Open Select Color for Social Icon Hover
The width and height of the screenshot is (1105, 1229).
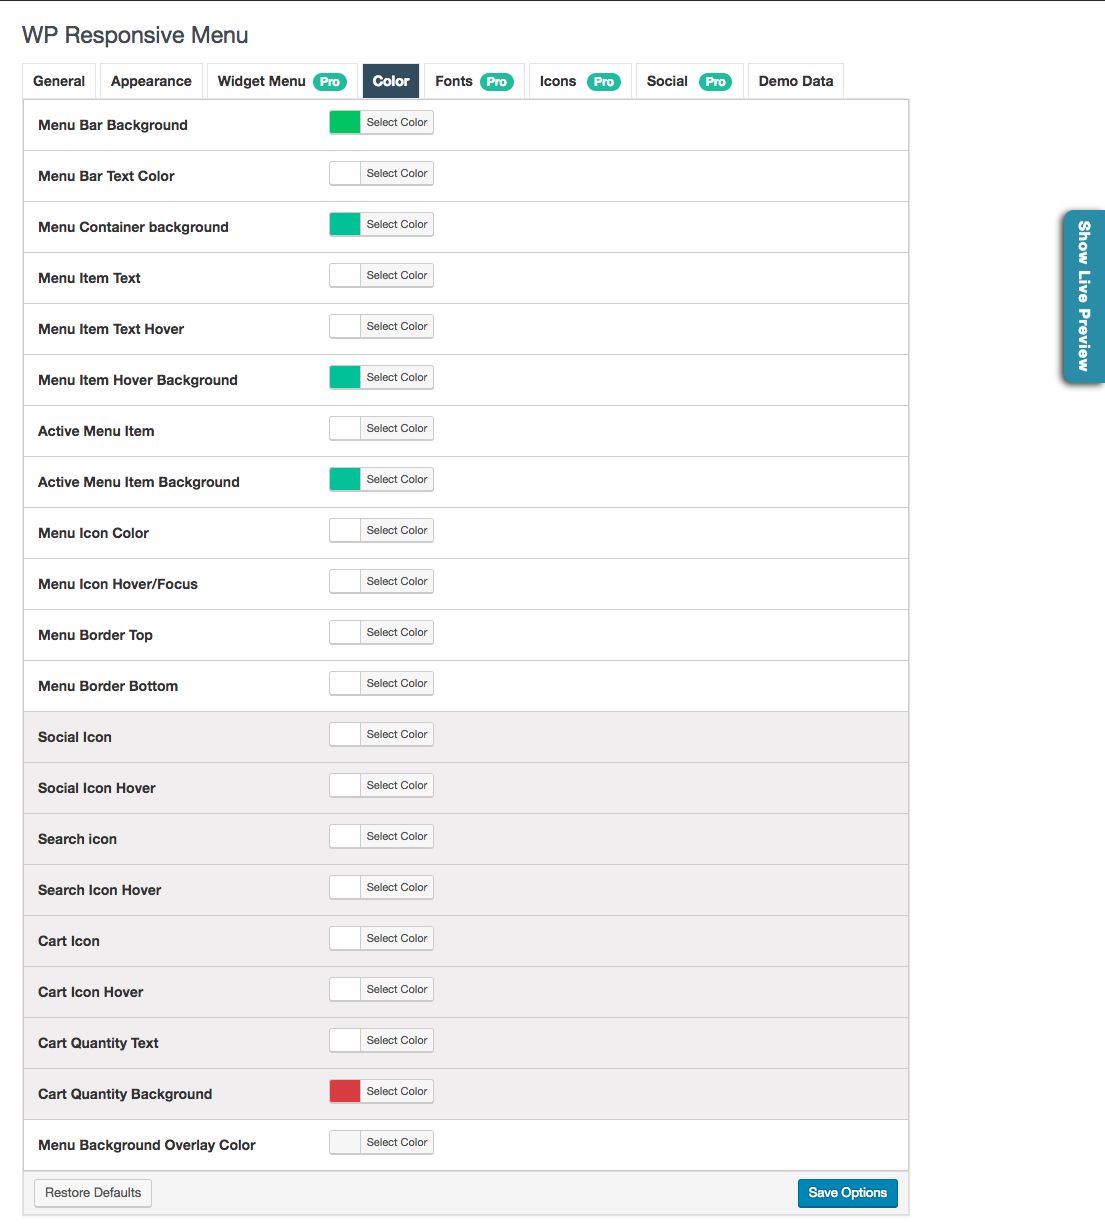click(397, 785)
